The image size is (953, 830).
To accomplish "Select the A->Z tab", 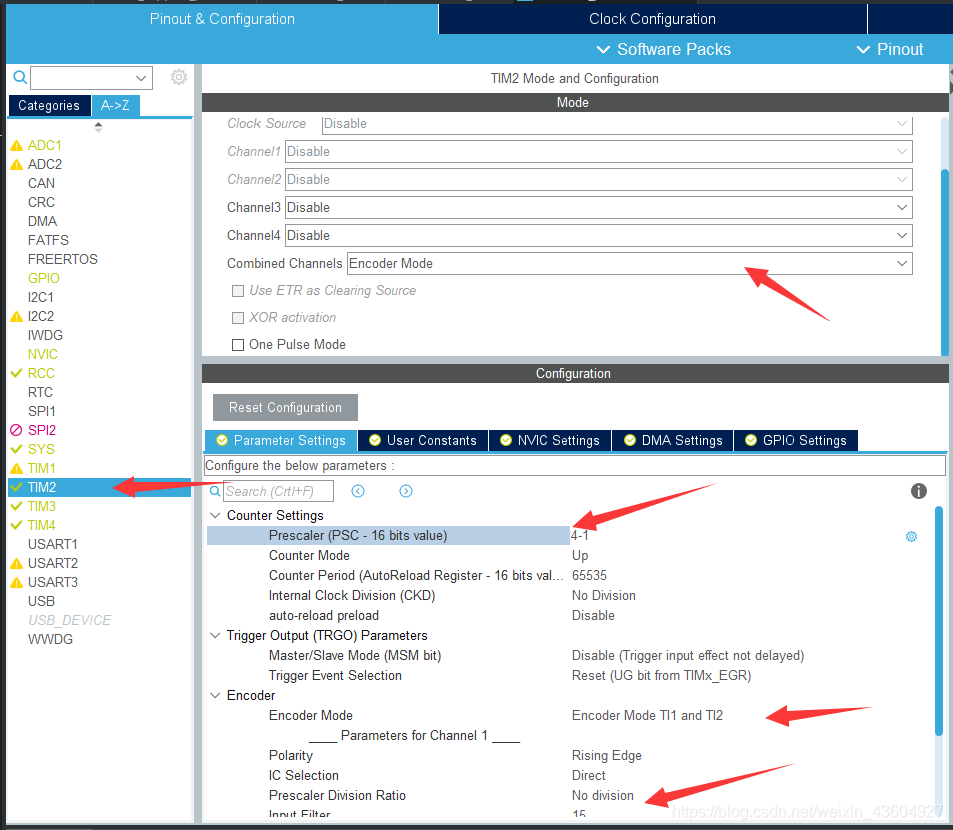I will point(115,106).
